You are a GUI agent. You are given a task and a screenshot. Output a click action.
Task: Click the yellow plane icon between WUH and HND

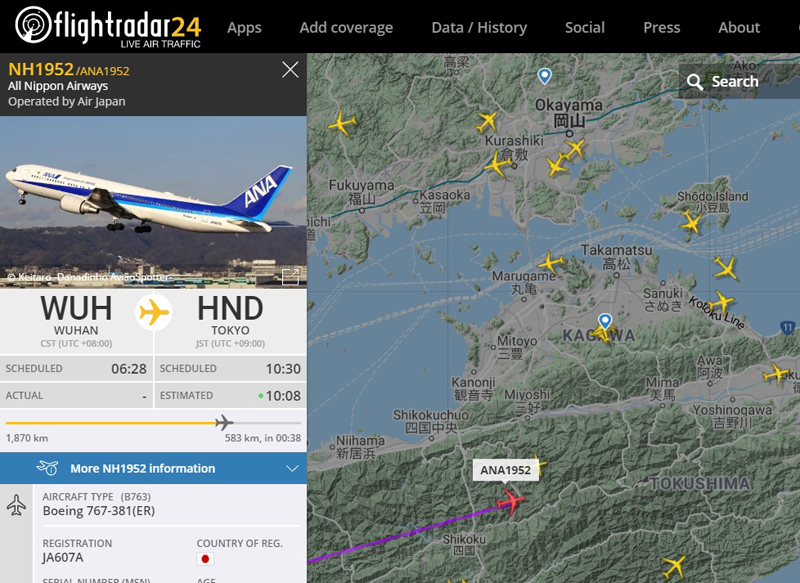154,312
